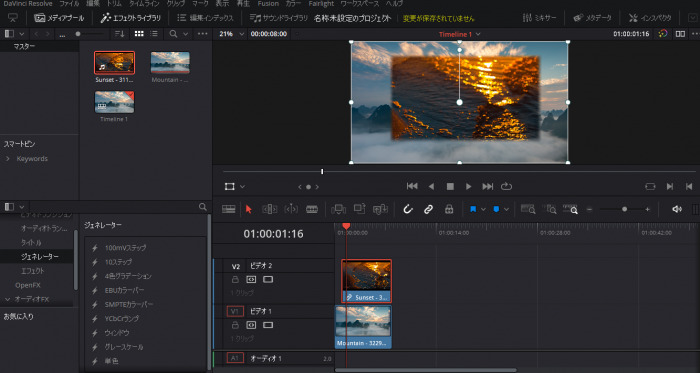Select the V1 destination control
This screenshot has width=700, height=373.
tap(235, 311)
